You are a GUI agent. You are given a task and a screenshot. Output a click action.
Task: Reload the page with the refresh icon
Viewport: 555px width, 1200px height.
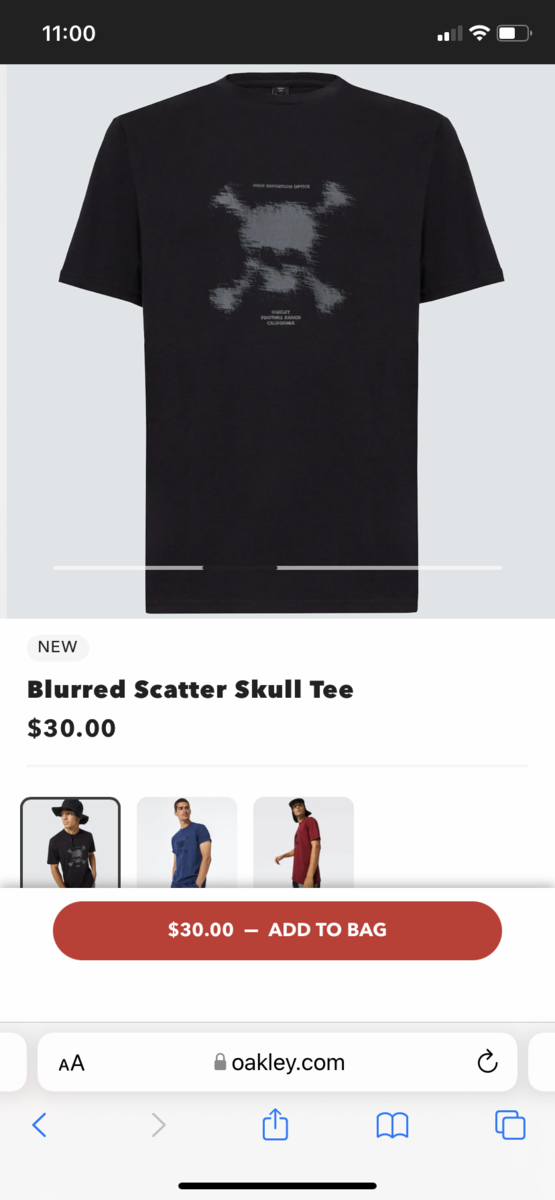pos(487,1062)
